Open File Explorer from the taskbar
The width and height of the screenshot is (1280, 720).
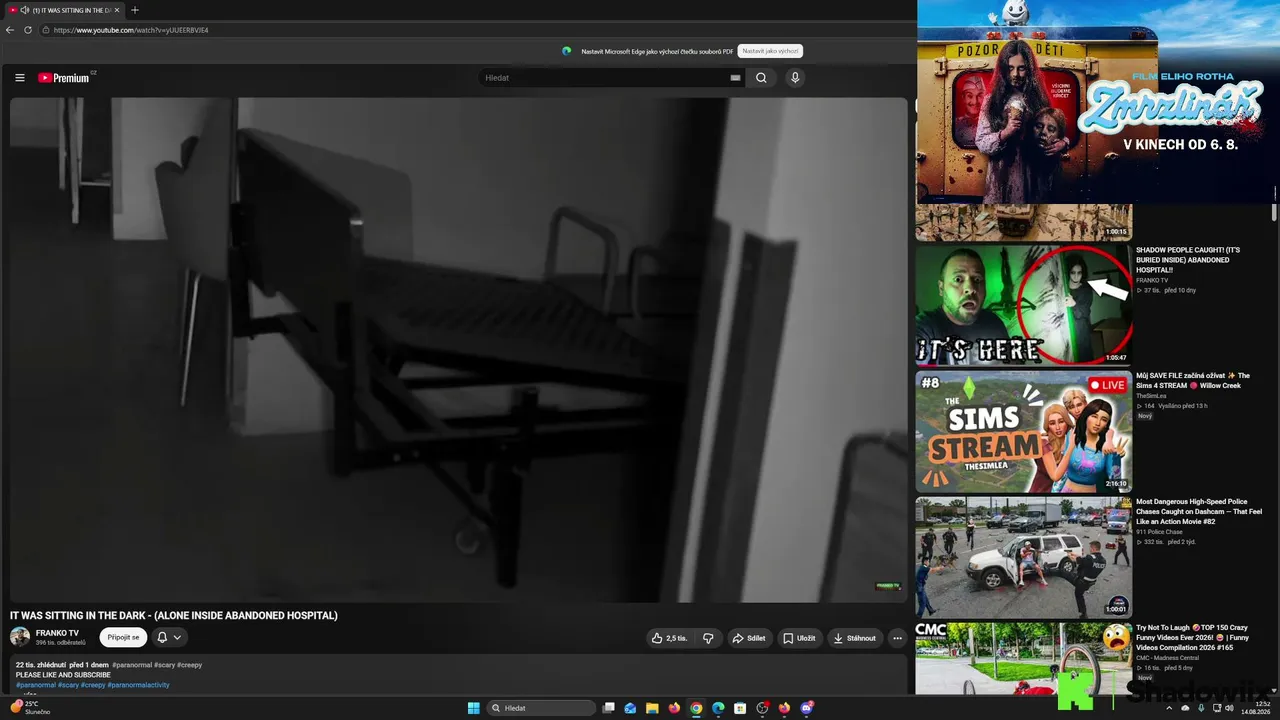(652, 708)
